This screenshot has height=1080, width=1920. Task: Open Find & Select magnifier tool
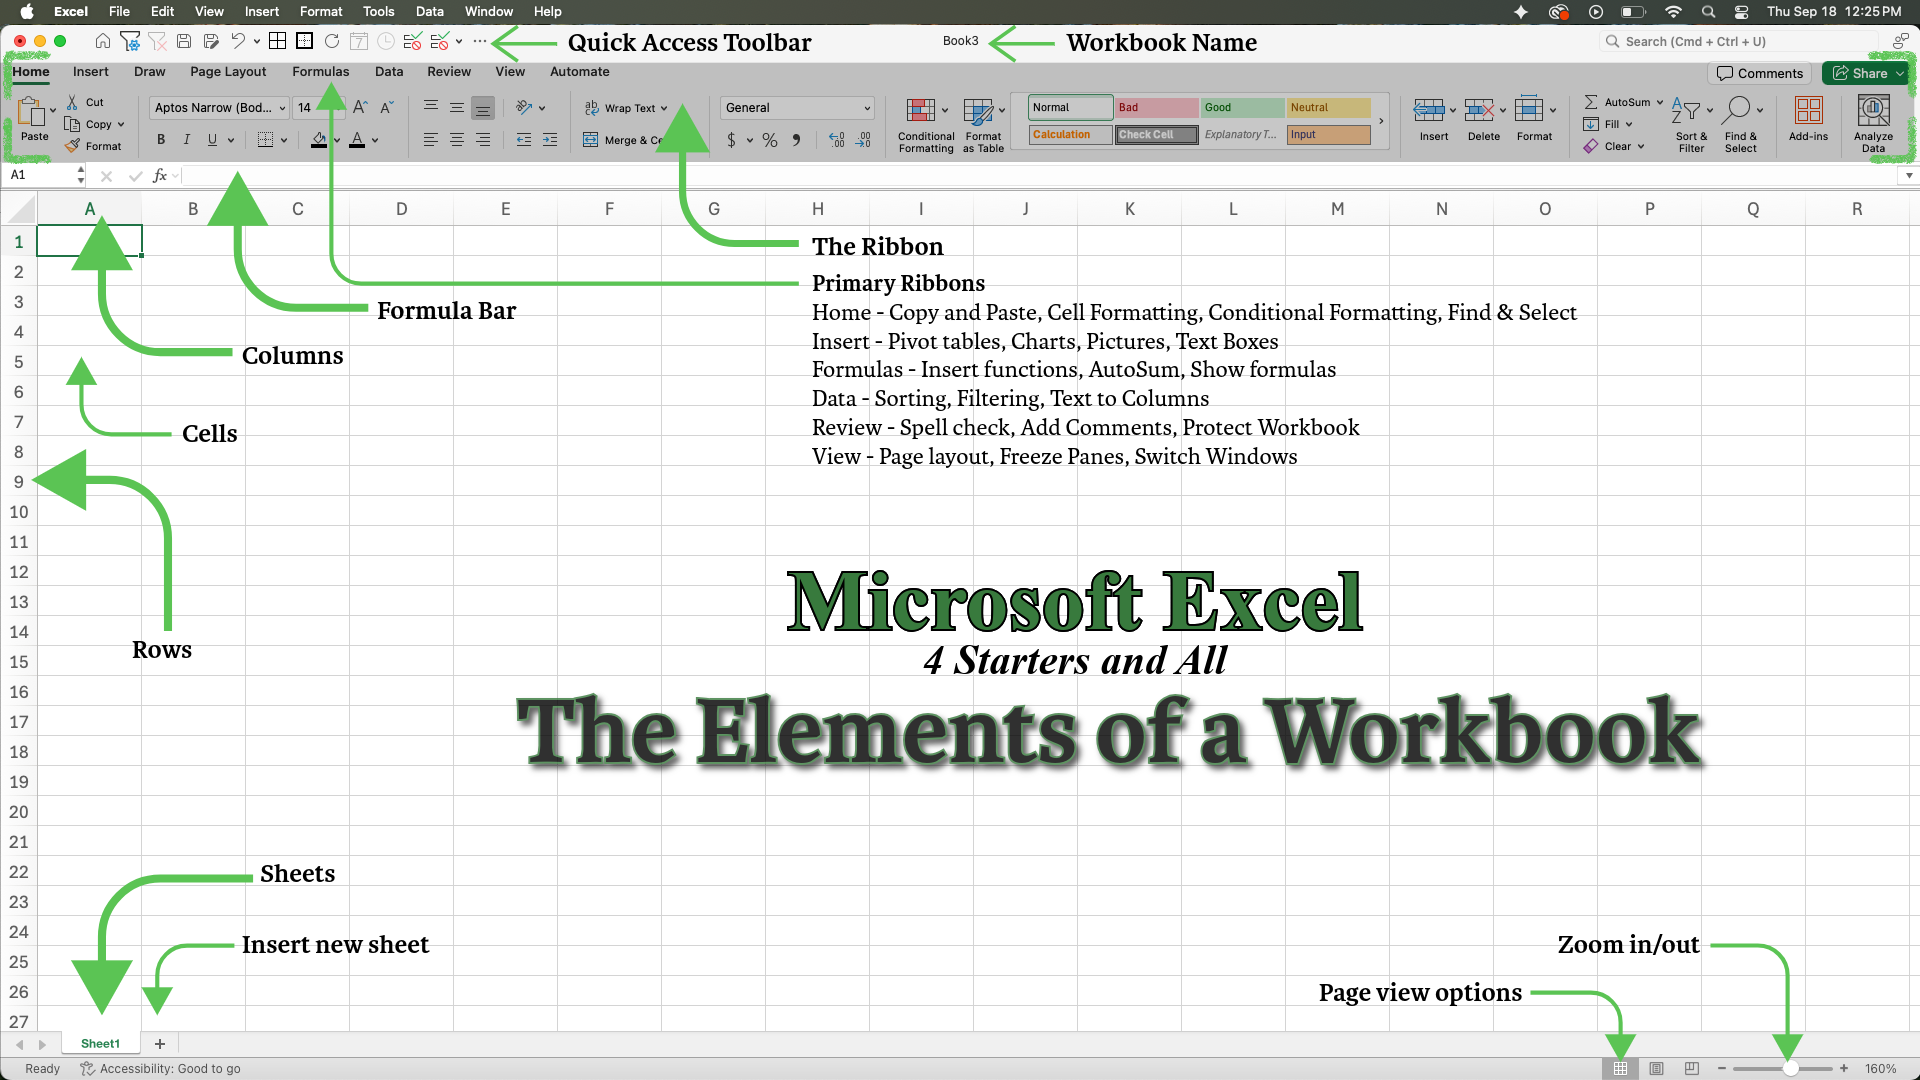[1739, 110]
